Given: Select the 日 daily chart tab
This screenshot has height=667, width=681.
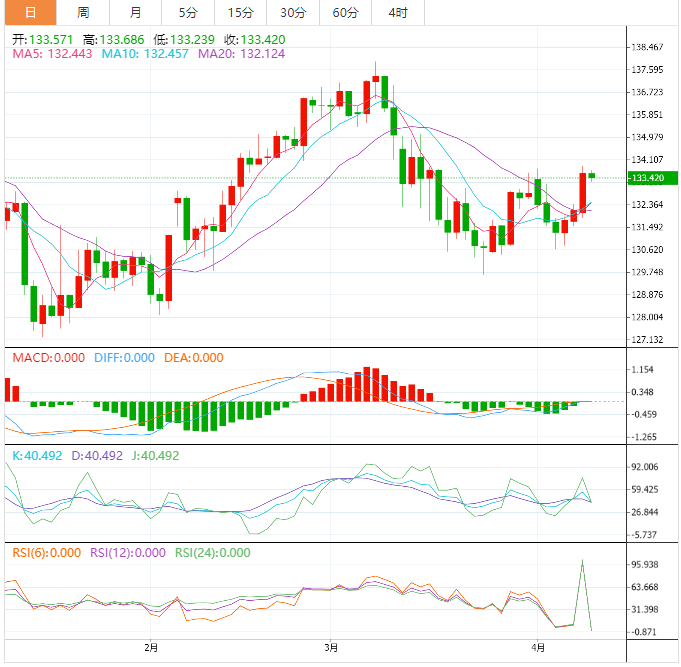Looking at the screenshot, I should pyautogui.click(x=30, y=12).
